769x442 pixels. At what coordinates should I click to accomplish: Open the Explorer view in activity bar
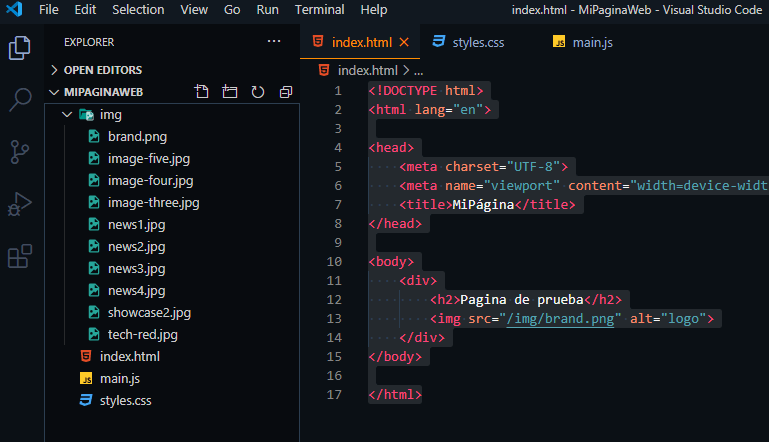click(x=20, y=48)
